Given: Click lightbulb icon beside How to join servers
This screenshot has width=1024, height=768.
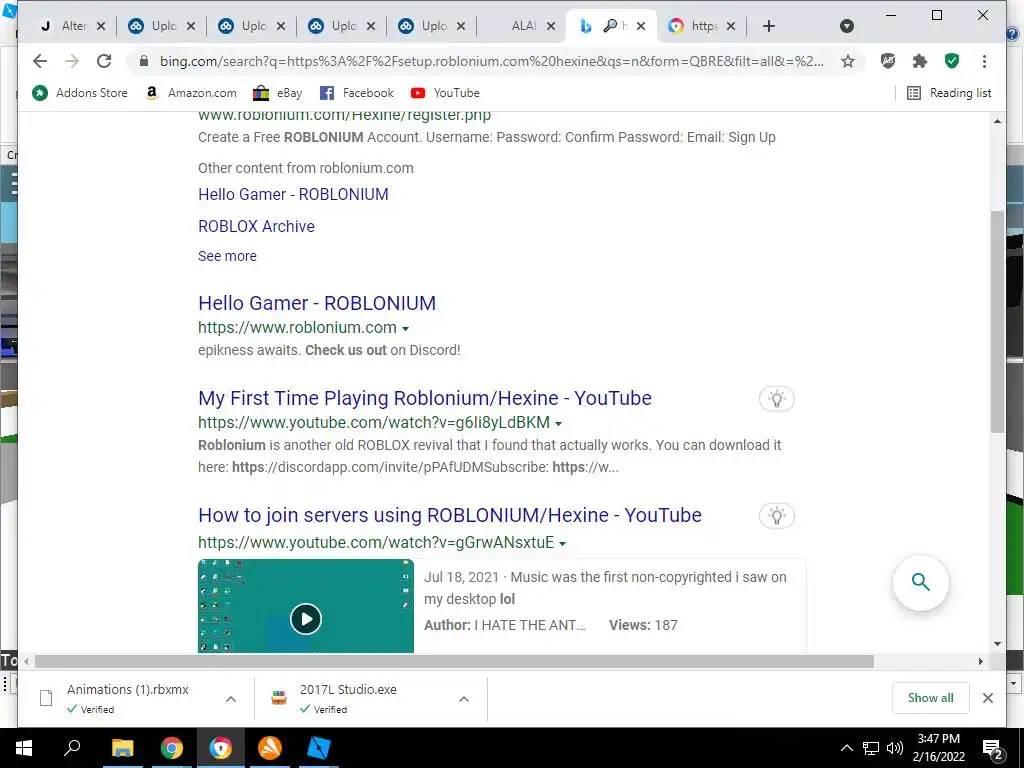Looking at the screenshot, I should (x=776, y=516).
